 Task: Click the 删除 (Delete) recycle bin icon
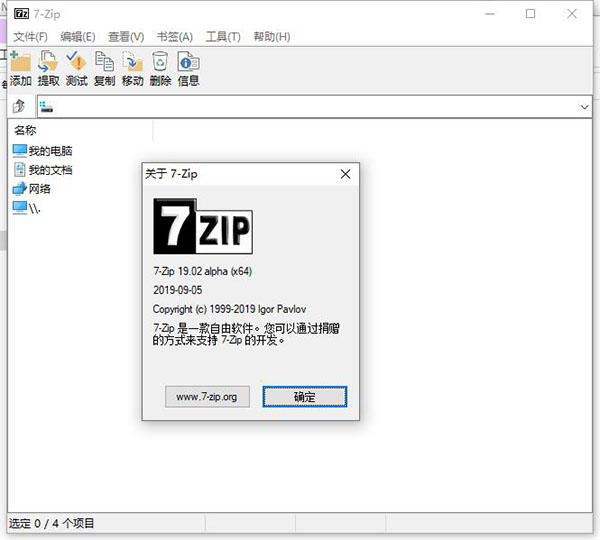[x=160, y=61]
